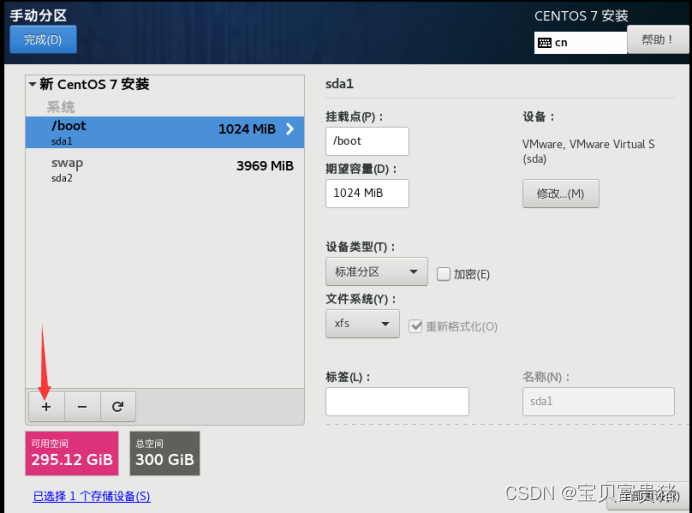Toggle the 重新格式化(O) reformat checkbox
This screenshot has width=692, height=513.
tap(415, 326)
